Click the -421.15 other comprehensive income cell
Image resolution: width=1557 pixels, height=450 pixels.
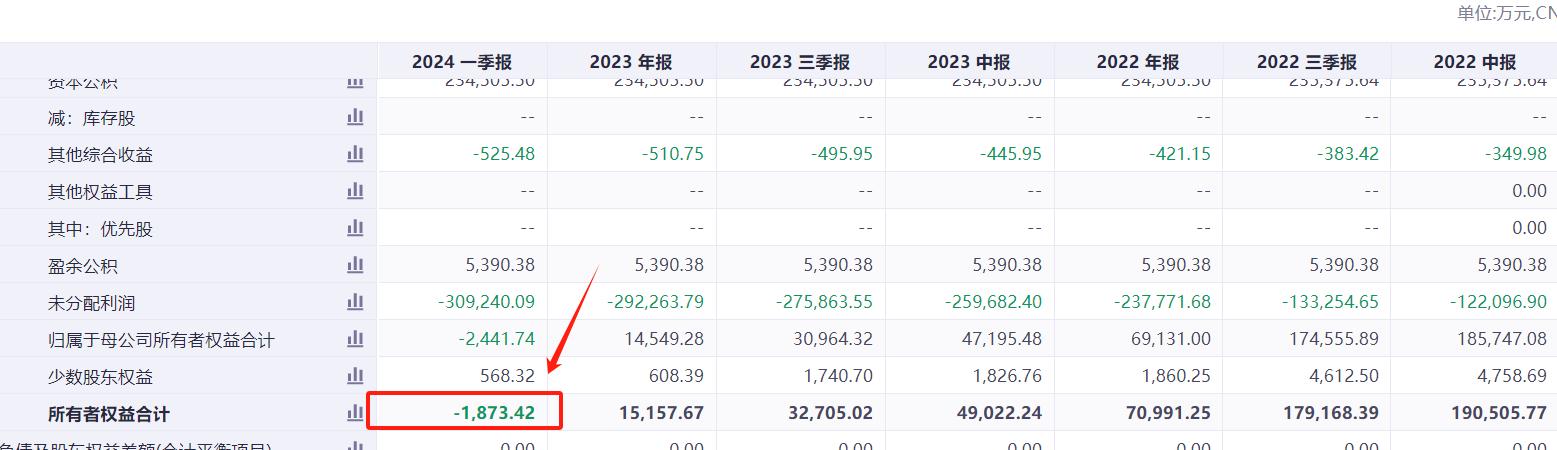(x=1179, y=155)
